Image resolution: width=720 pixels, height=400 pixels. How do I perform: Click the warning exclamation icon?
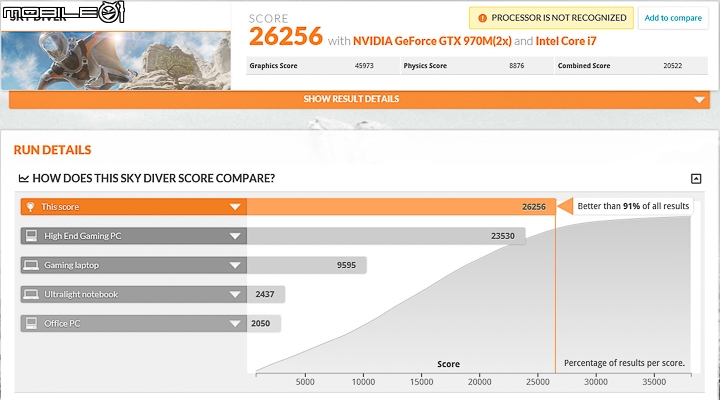click(482, 18)
